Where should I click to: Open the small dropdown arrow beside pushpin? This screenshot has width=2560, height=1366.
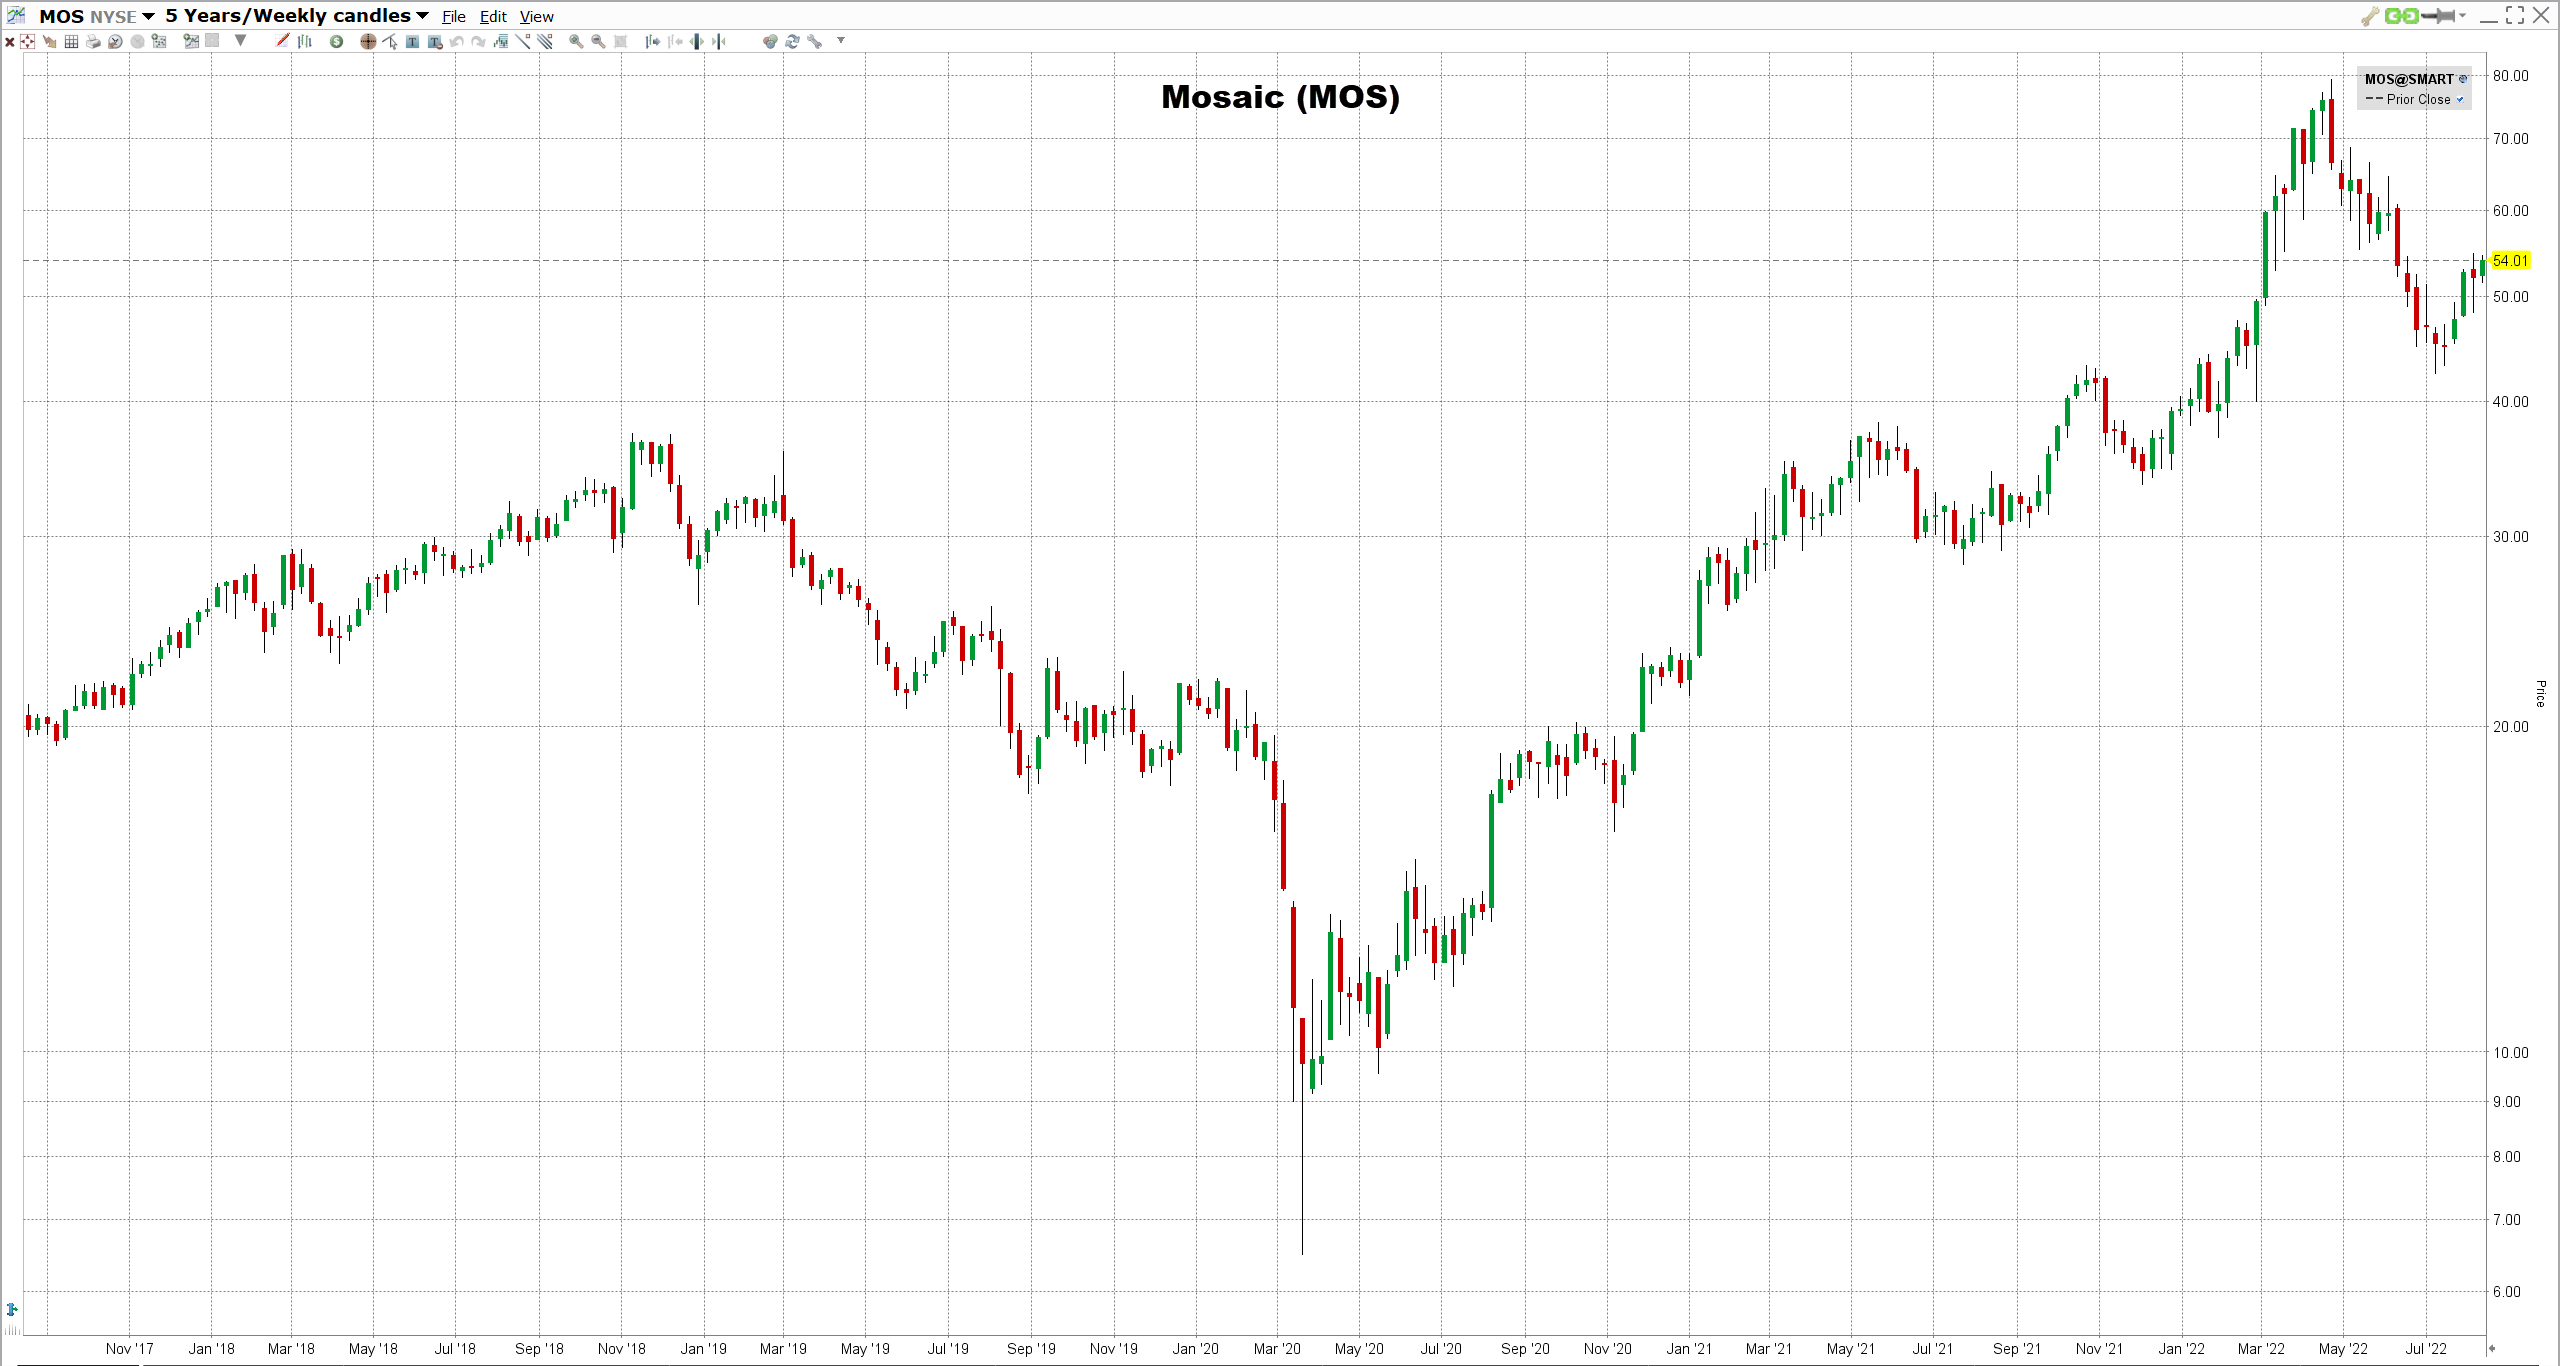[x=2462, y=15]
